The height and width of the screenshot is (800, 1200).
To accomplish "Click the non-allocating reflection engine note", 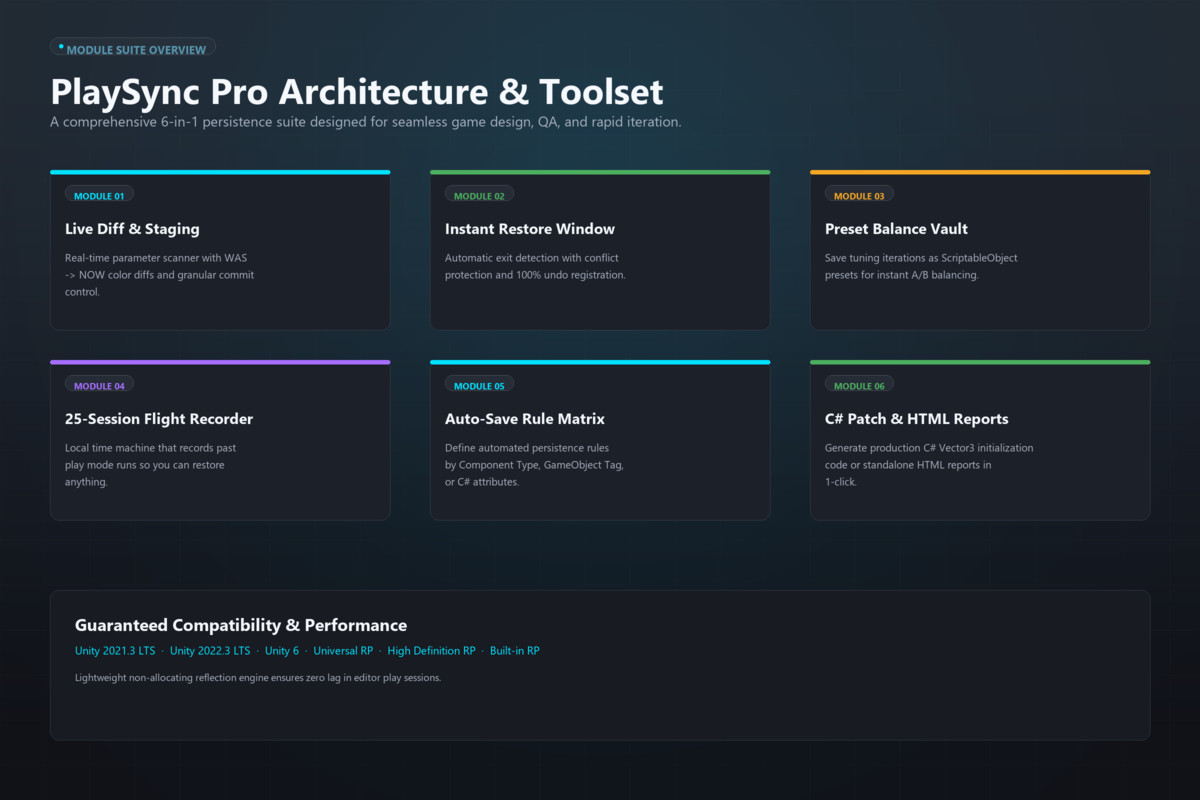I will tap(258, 678).
